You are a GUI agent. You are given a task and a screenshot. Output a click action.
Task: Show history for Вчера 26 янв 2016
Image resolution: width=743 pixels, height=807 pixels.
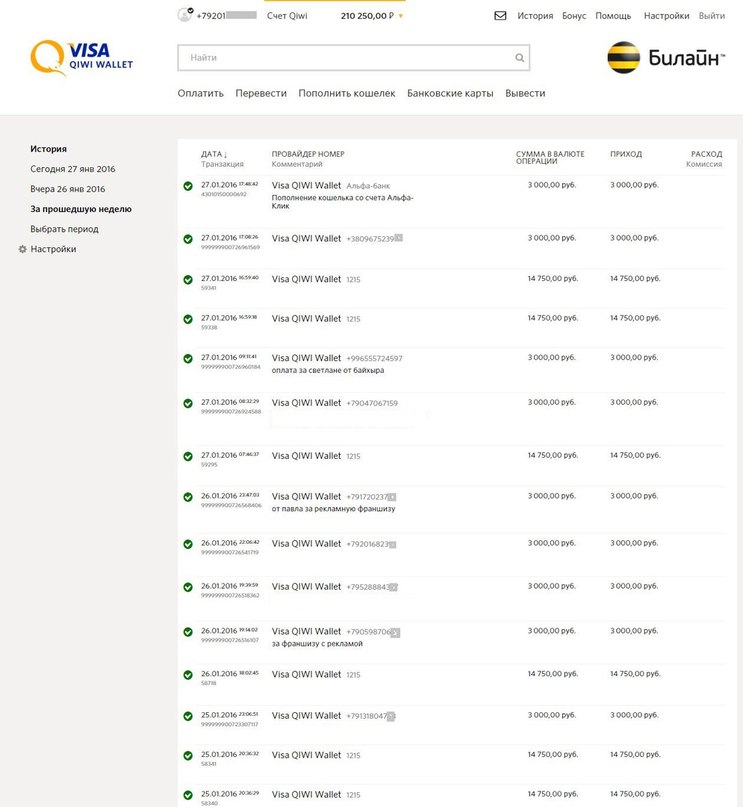click(67, 189)
